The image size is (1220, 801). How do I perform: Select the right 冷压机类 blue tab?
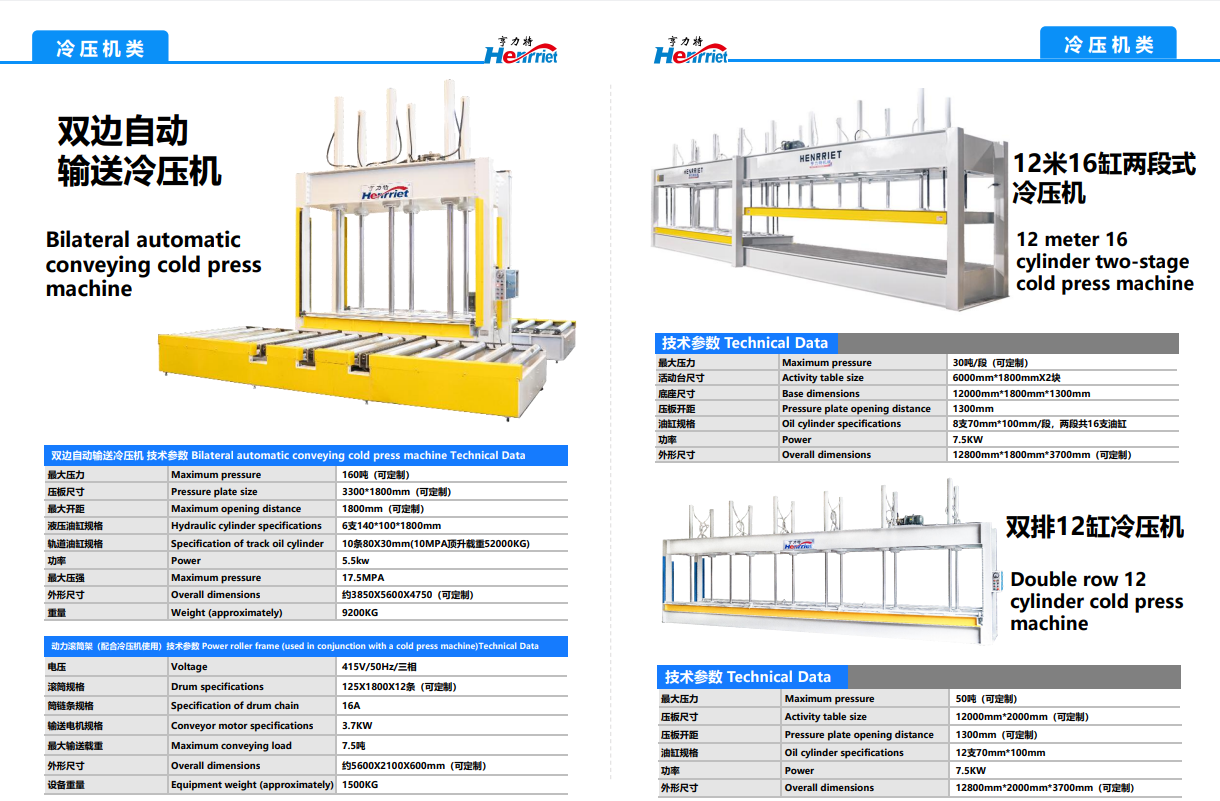click(1108, 44)
